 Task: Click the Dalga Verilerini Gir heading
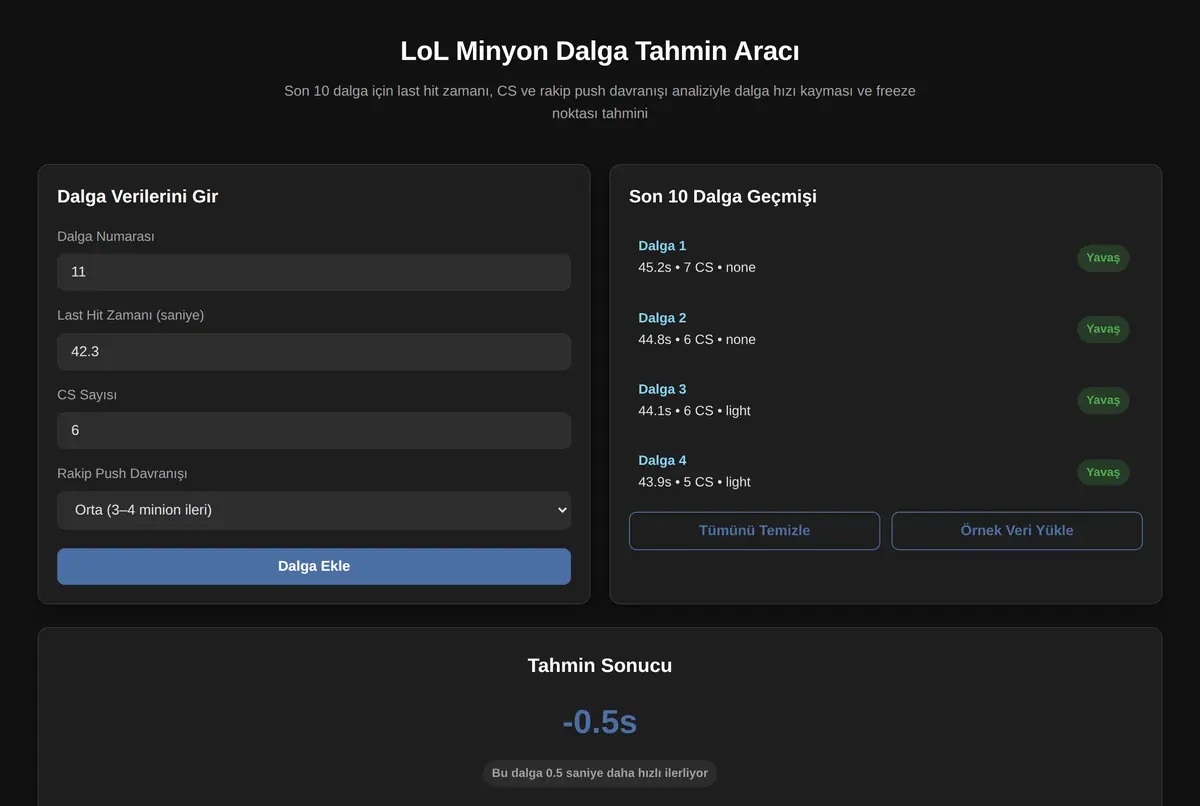pos(137,197)
